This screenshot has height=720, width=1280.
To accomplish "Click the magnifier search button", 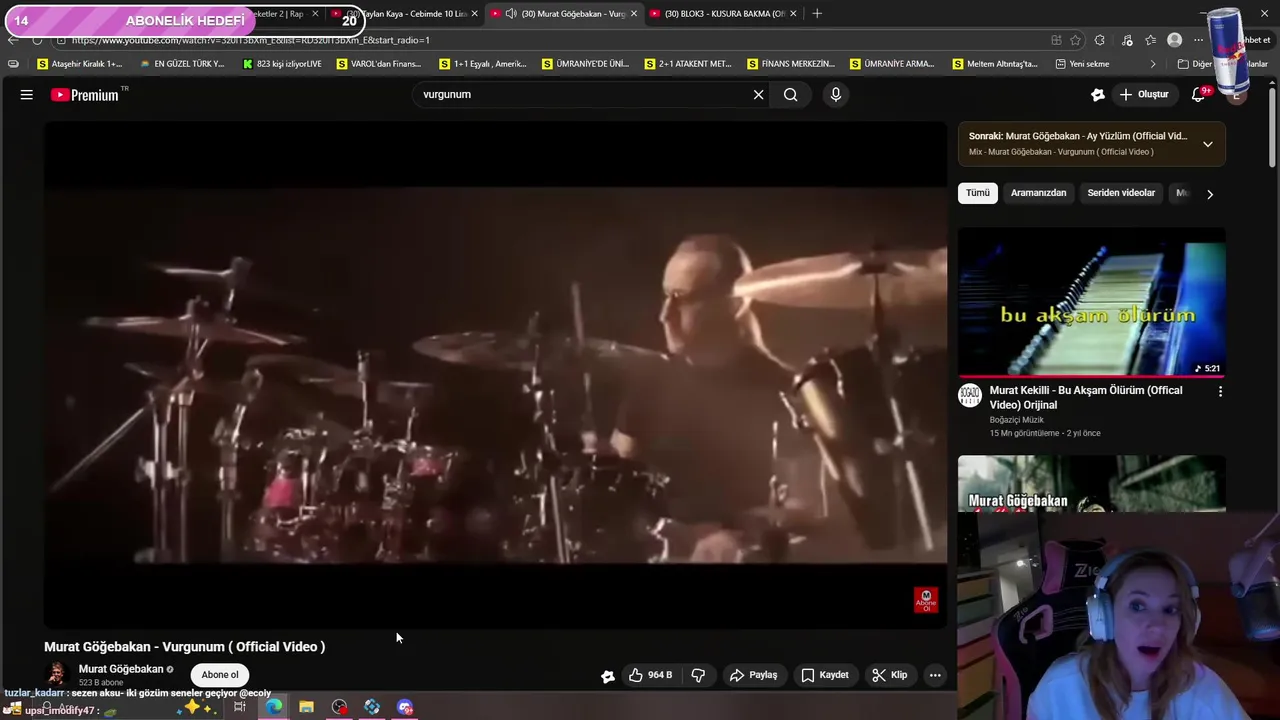I will pyautogui.click(x=790, y=95).
